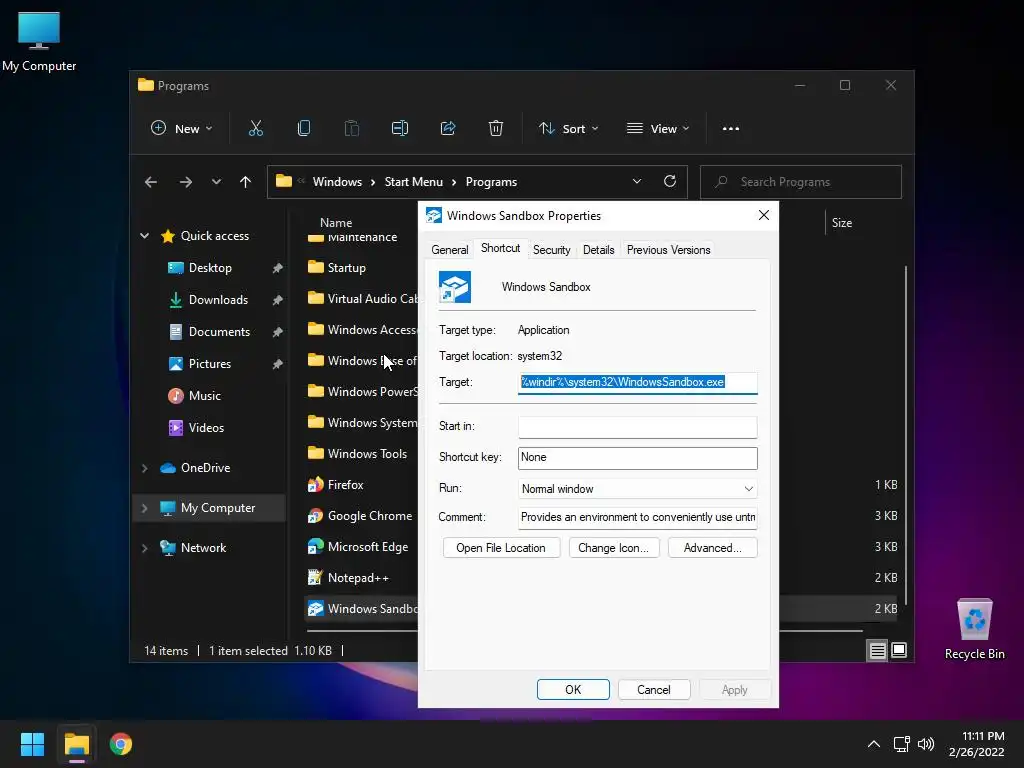Click the Delete trash icon

pyautogui.click(x=496, y=129)
